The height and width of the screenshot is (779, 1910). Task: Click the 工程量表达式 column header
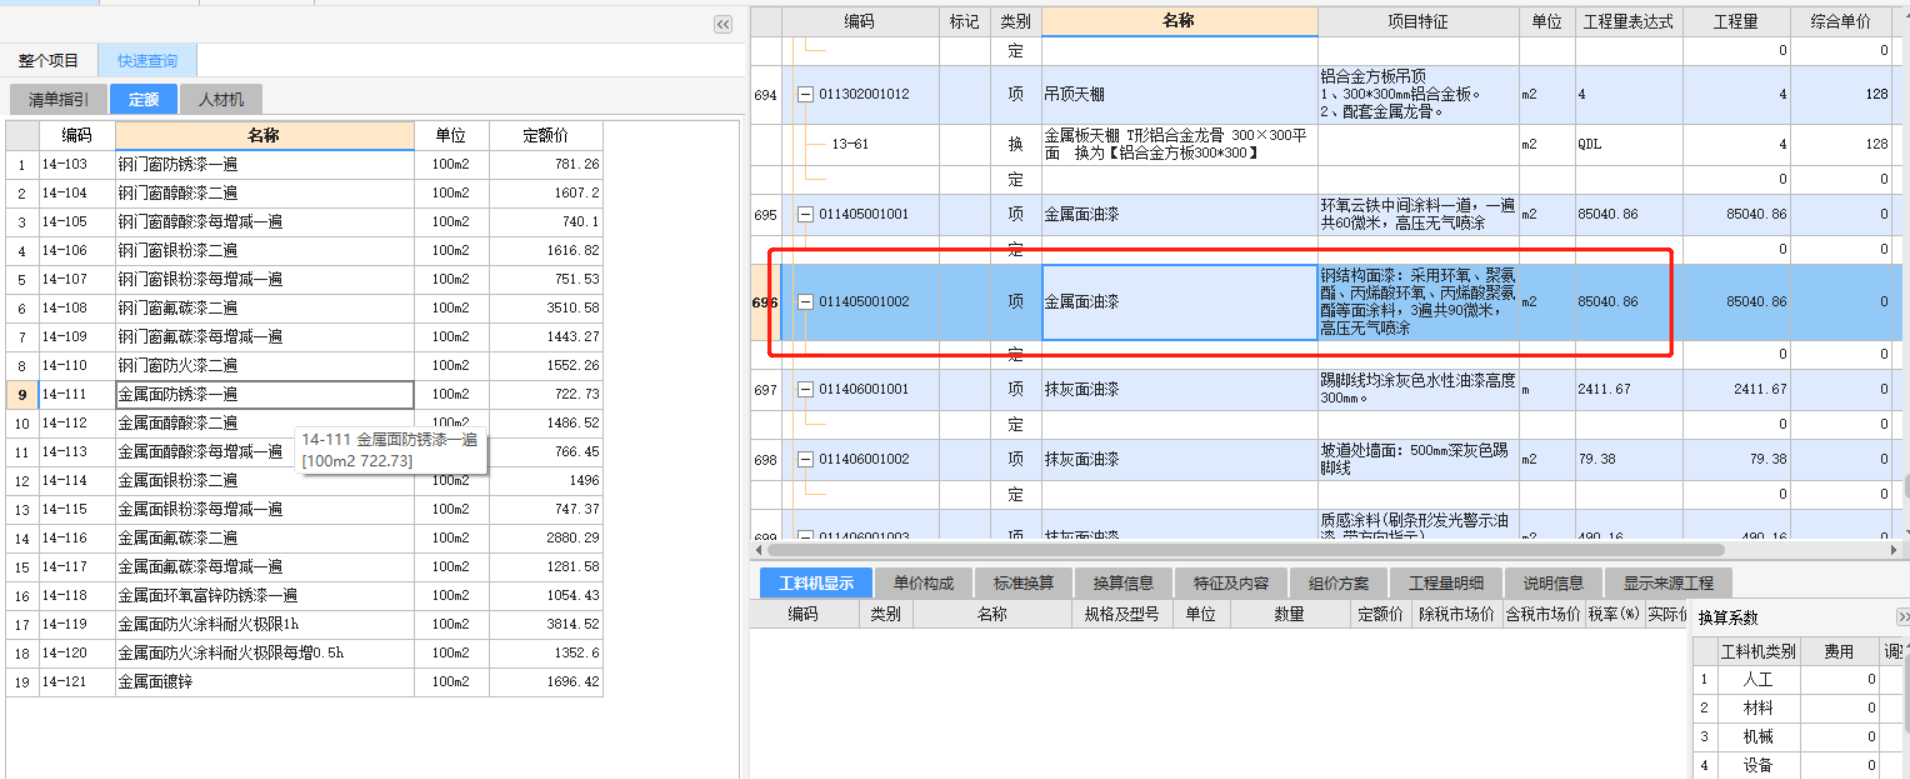click(x=1628, y=21)
